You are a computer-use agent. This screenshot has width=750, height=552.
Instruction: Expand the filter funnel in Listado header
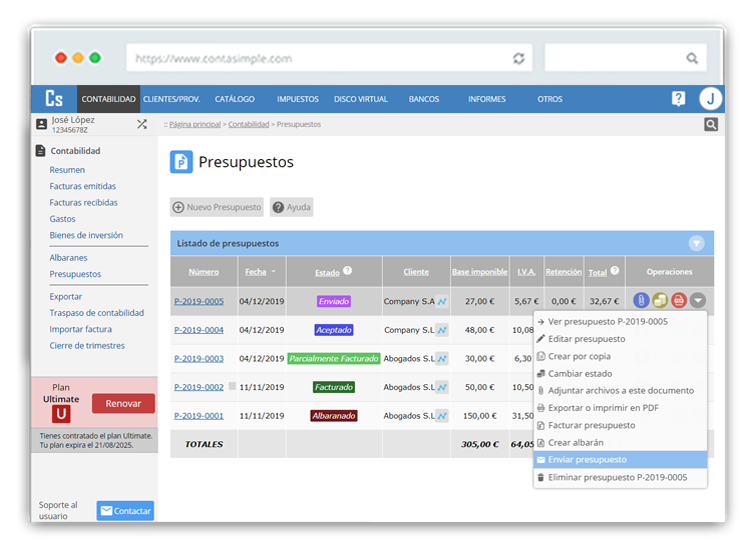tap(696, 243)
